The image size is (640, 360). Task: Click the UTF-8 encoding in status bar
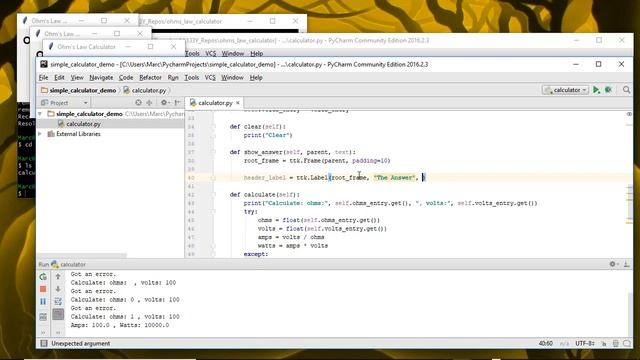click(x=584, y=344)
